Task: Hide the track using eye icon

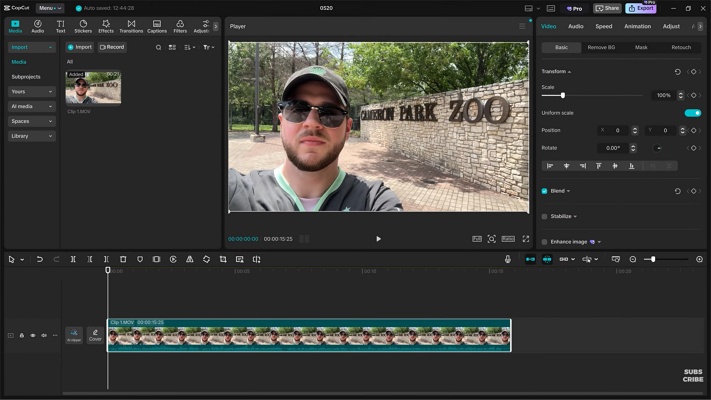Action: pos(33,336)
